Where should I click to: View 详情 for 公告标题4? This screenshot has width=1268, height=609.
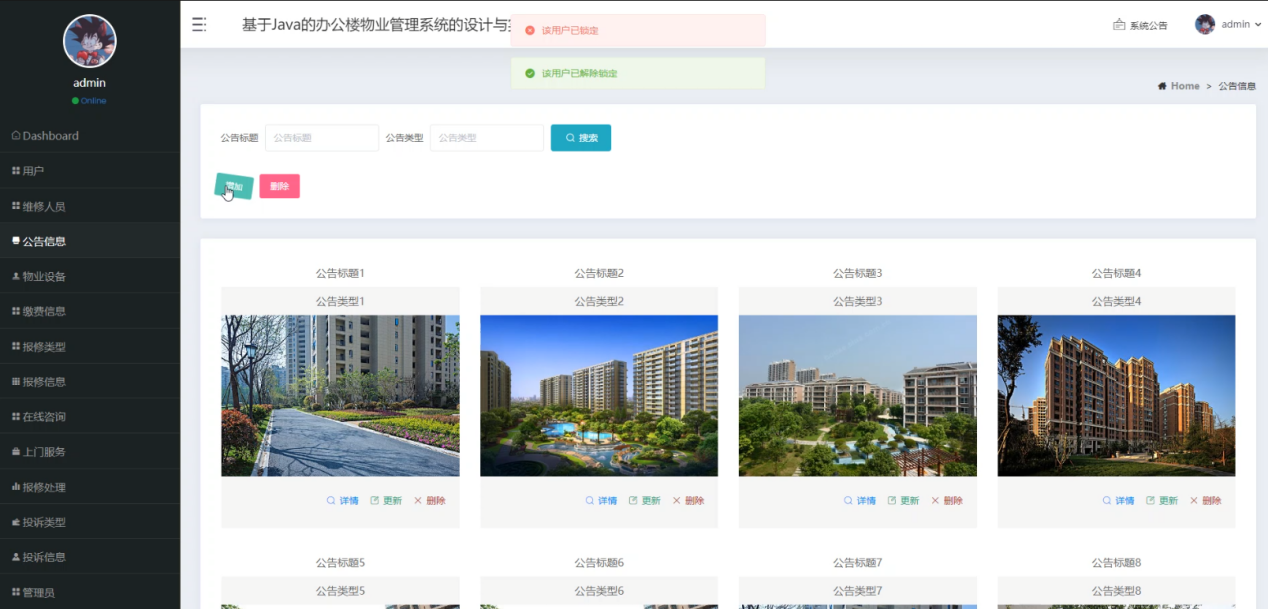coord(1118,501)
